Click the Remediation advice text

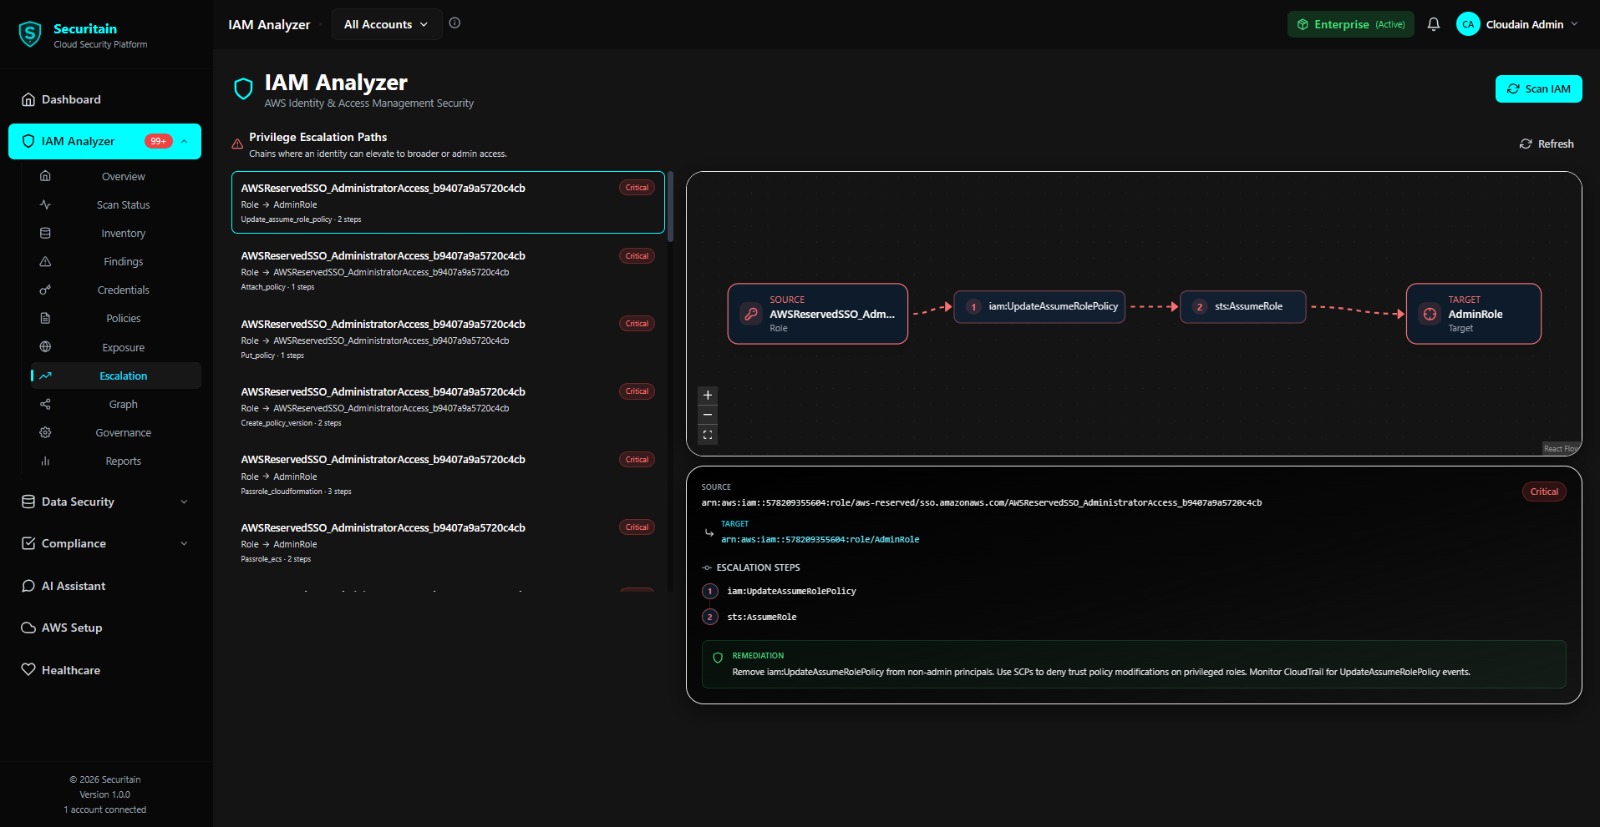[1101, 672]
